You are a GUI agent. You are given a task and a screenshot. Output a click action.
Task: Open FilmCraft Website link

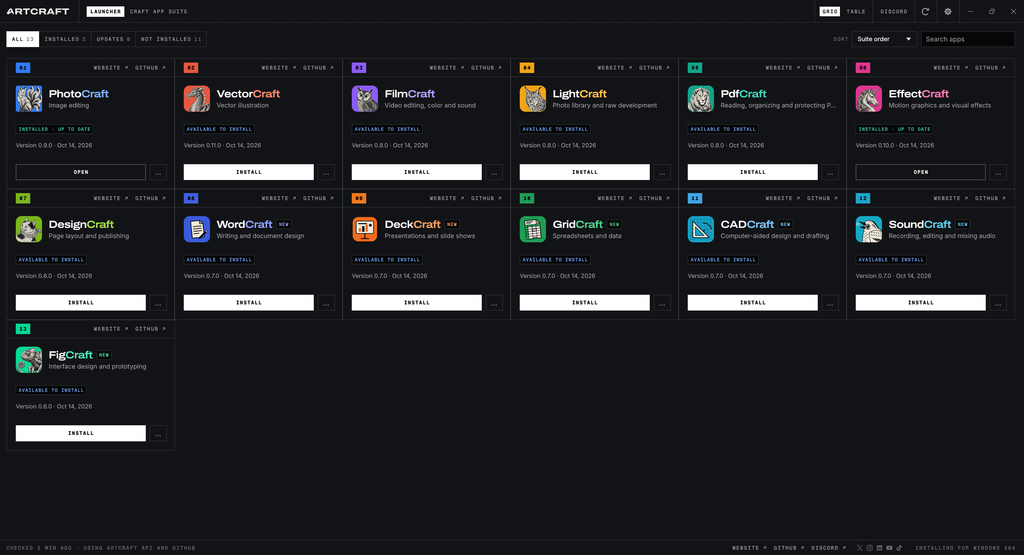[447, 68]
